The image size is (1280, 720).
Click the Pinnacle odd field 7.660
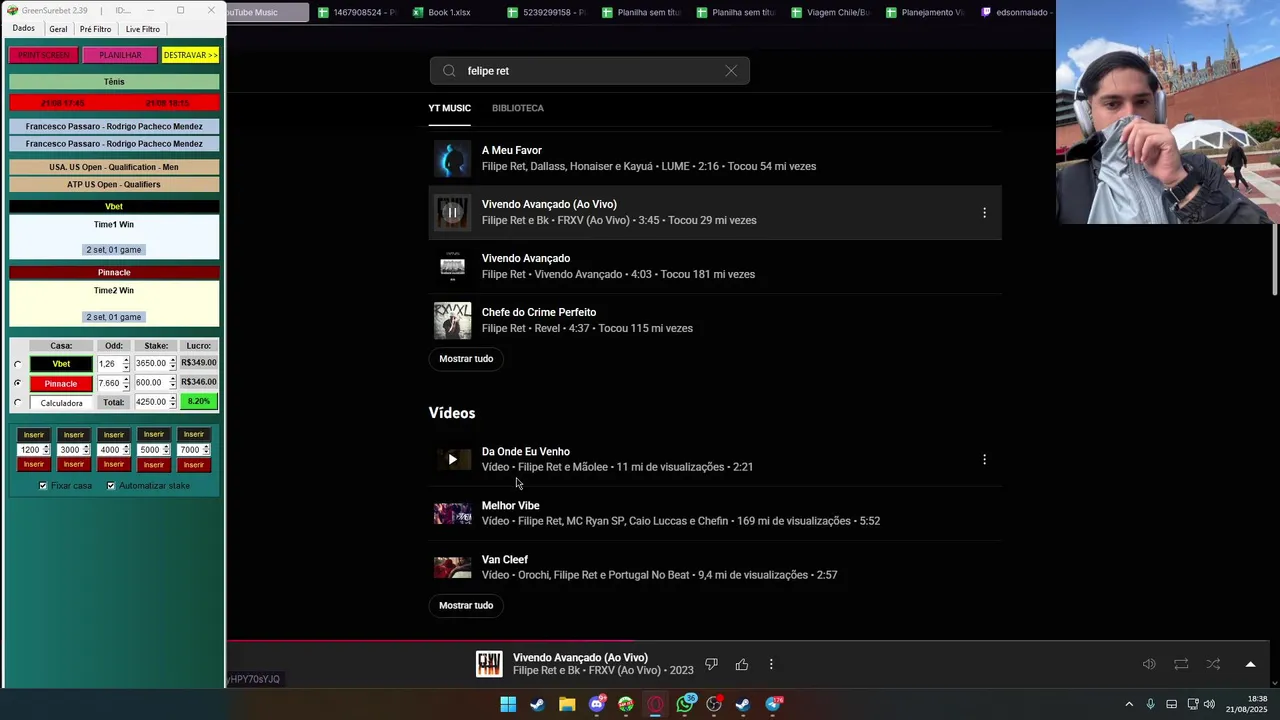tap(109, 383)
